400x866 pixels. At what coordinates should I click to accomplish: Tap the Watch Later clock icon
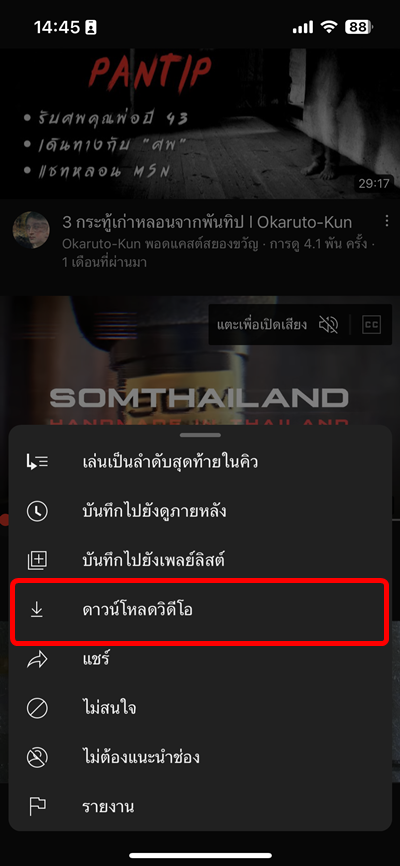pos(37,511)
